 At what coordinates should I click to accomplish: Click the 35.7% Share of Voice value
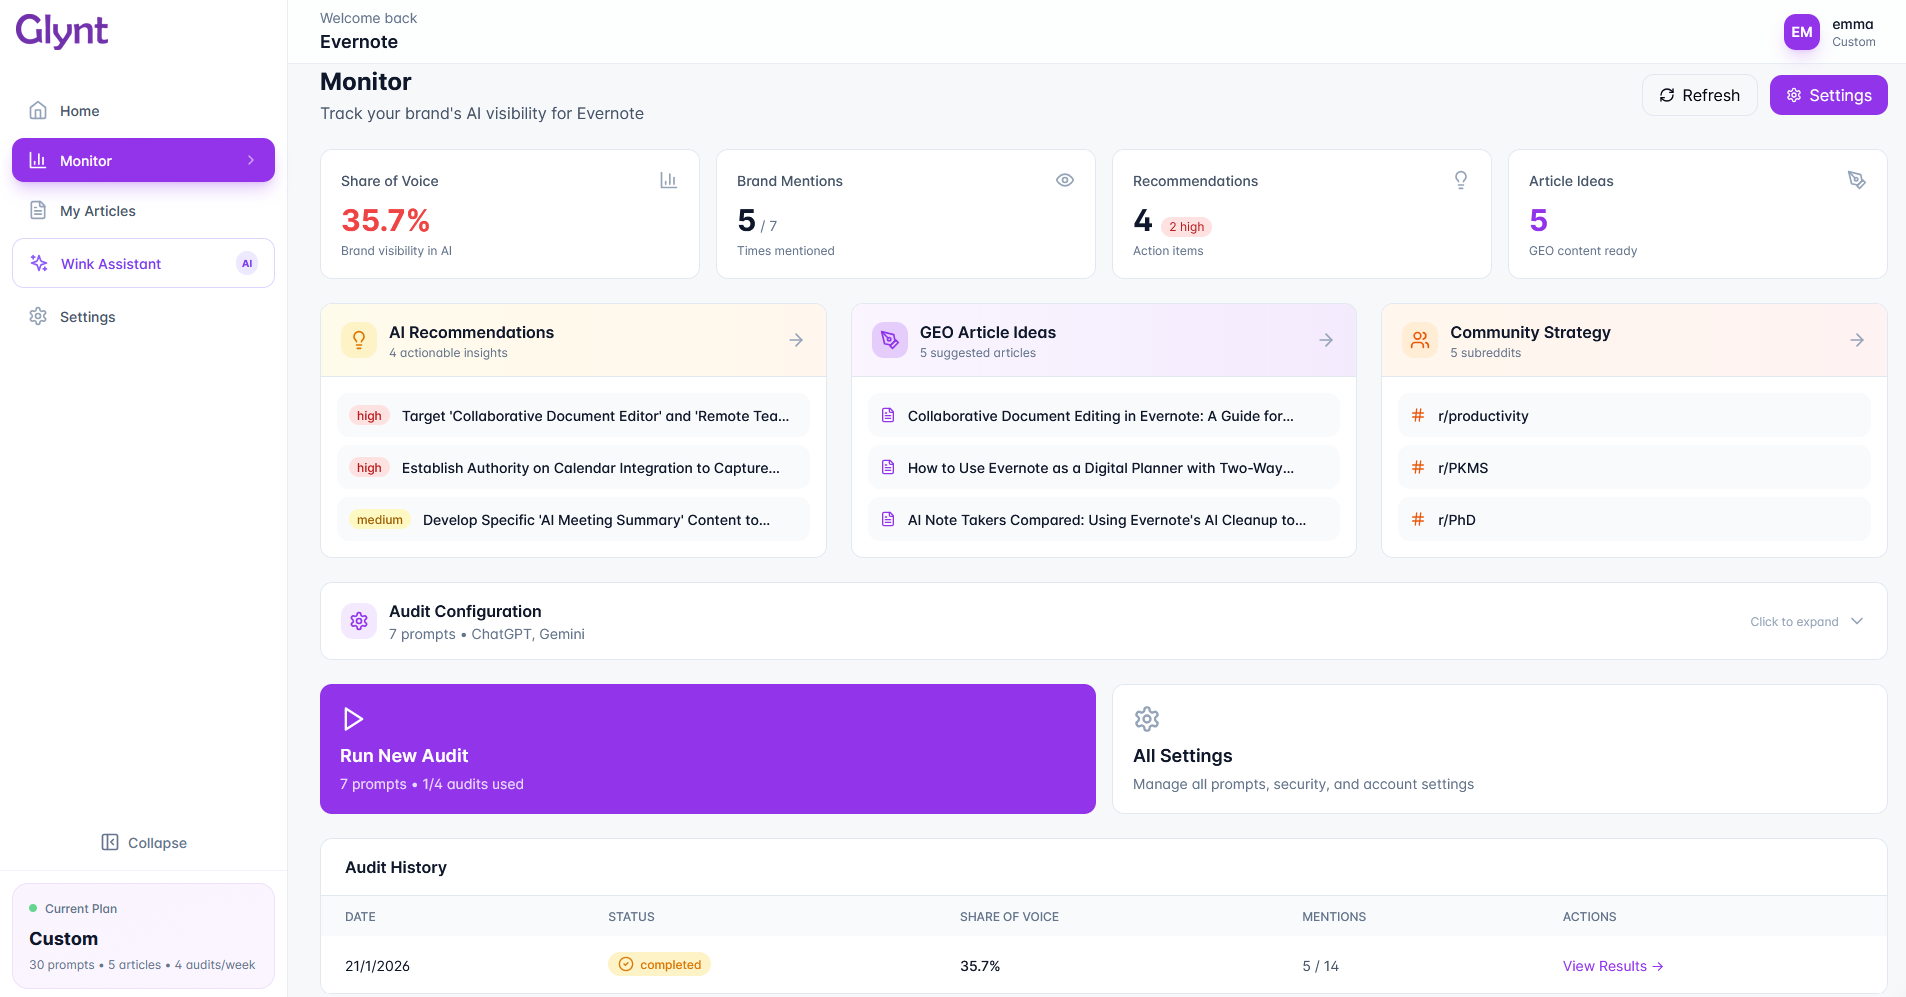(x=385, y=220)
